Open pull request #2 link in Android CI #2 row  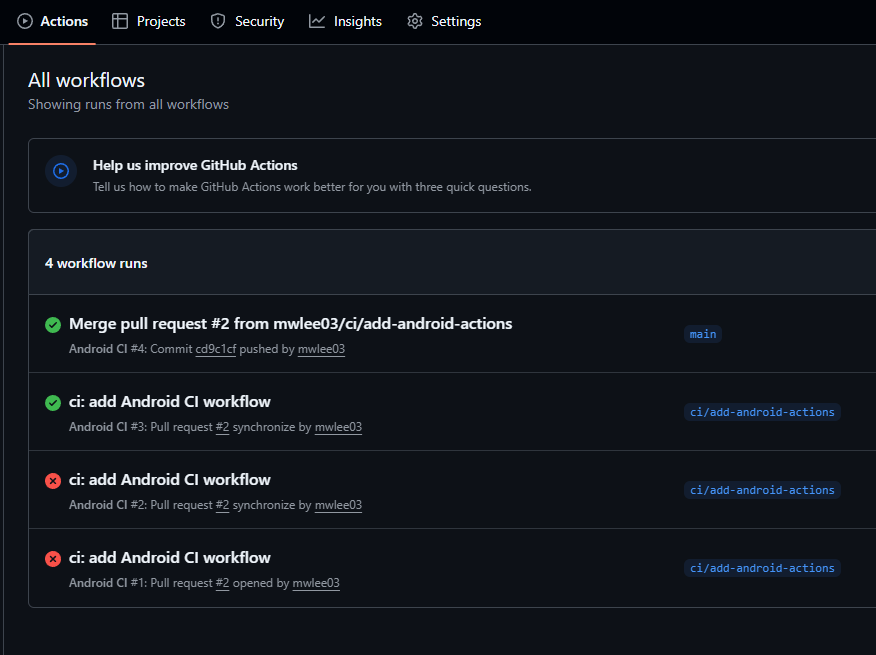[x=222, y=505]
